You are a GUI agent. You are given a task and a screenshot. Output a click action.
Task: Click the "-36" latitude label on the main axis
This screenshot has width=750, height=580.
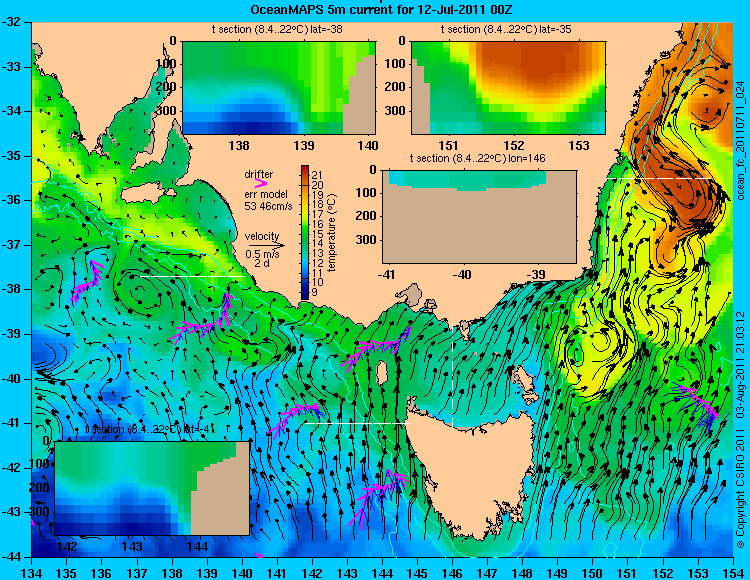11,200
